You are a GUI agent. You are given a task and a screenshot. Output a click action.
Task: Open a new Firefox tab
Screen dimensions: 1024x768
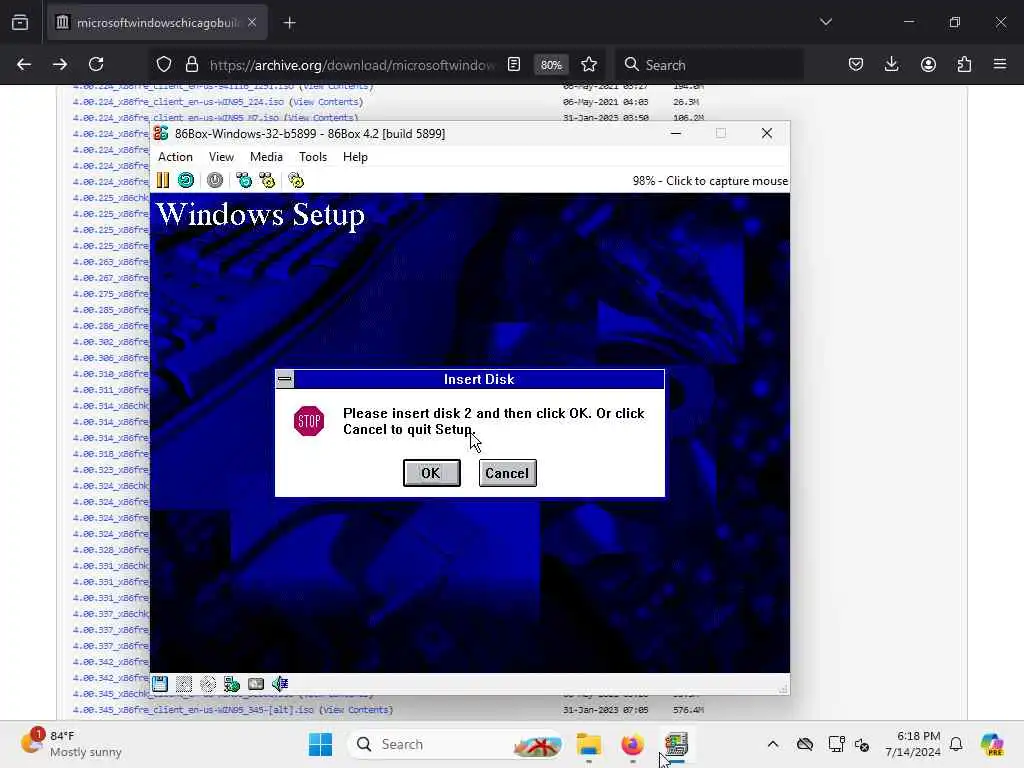(289, 23)
